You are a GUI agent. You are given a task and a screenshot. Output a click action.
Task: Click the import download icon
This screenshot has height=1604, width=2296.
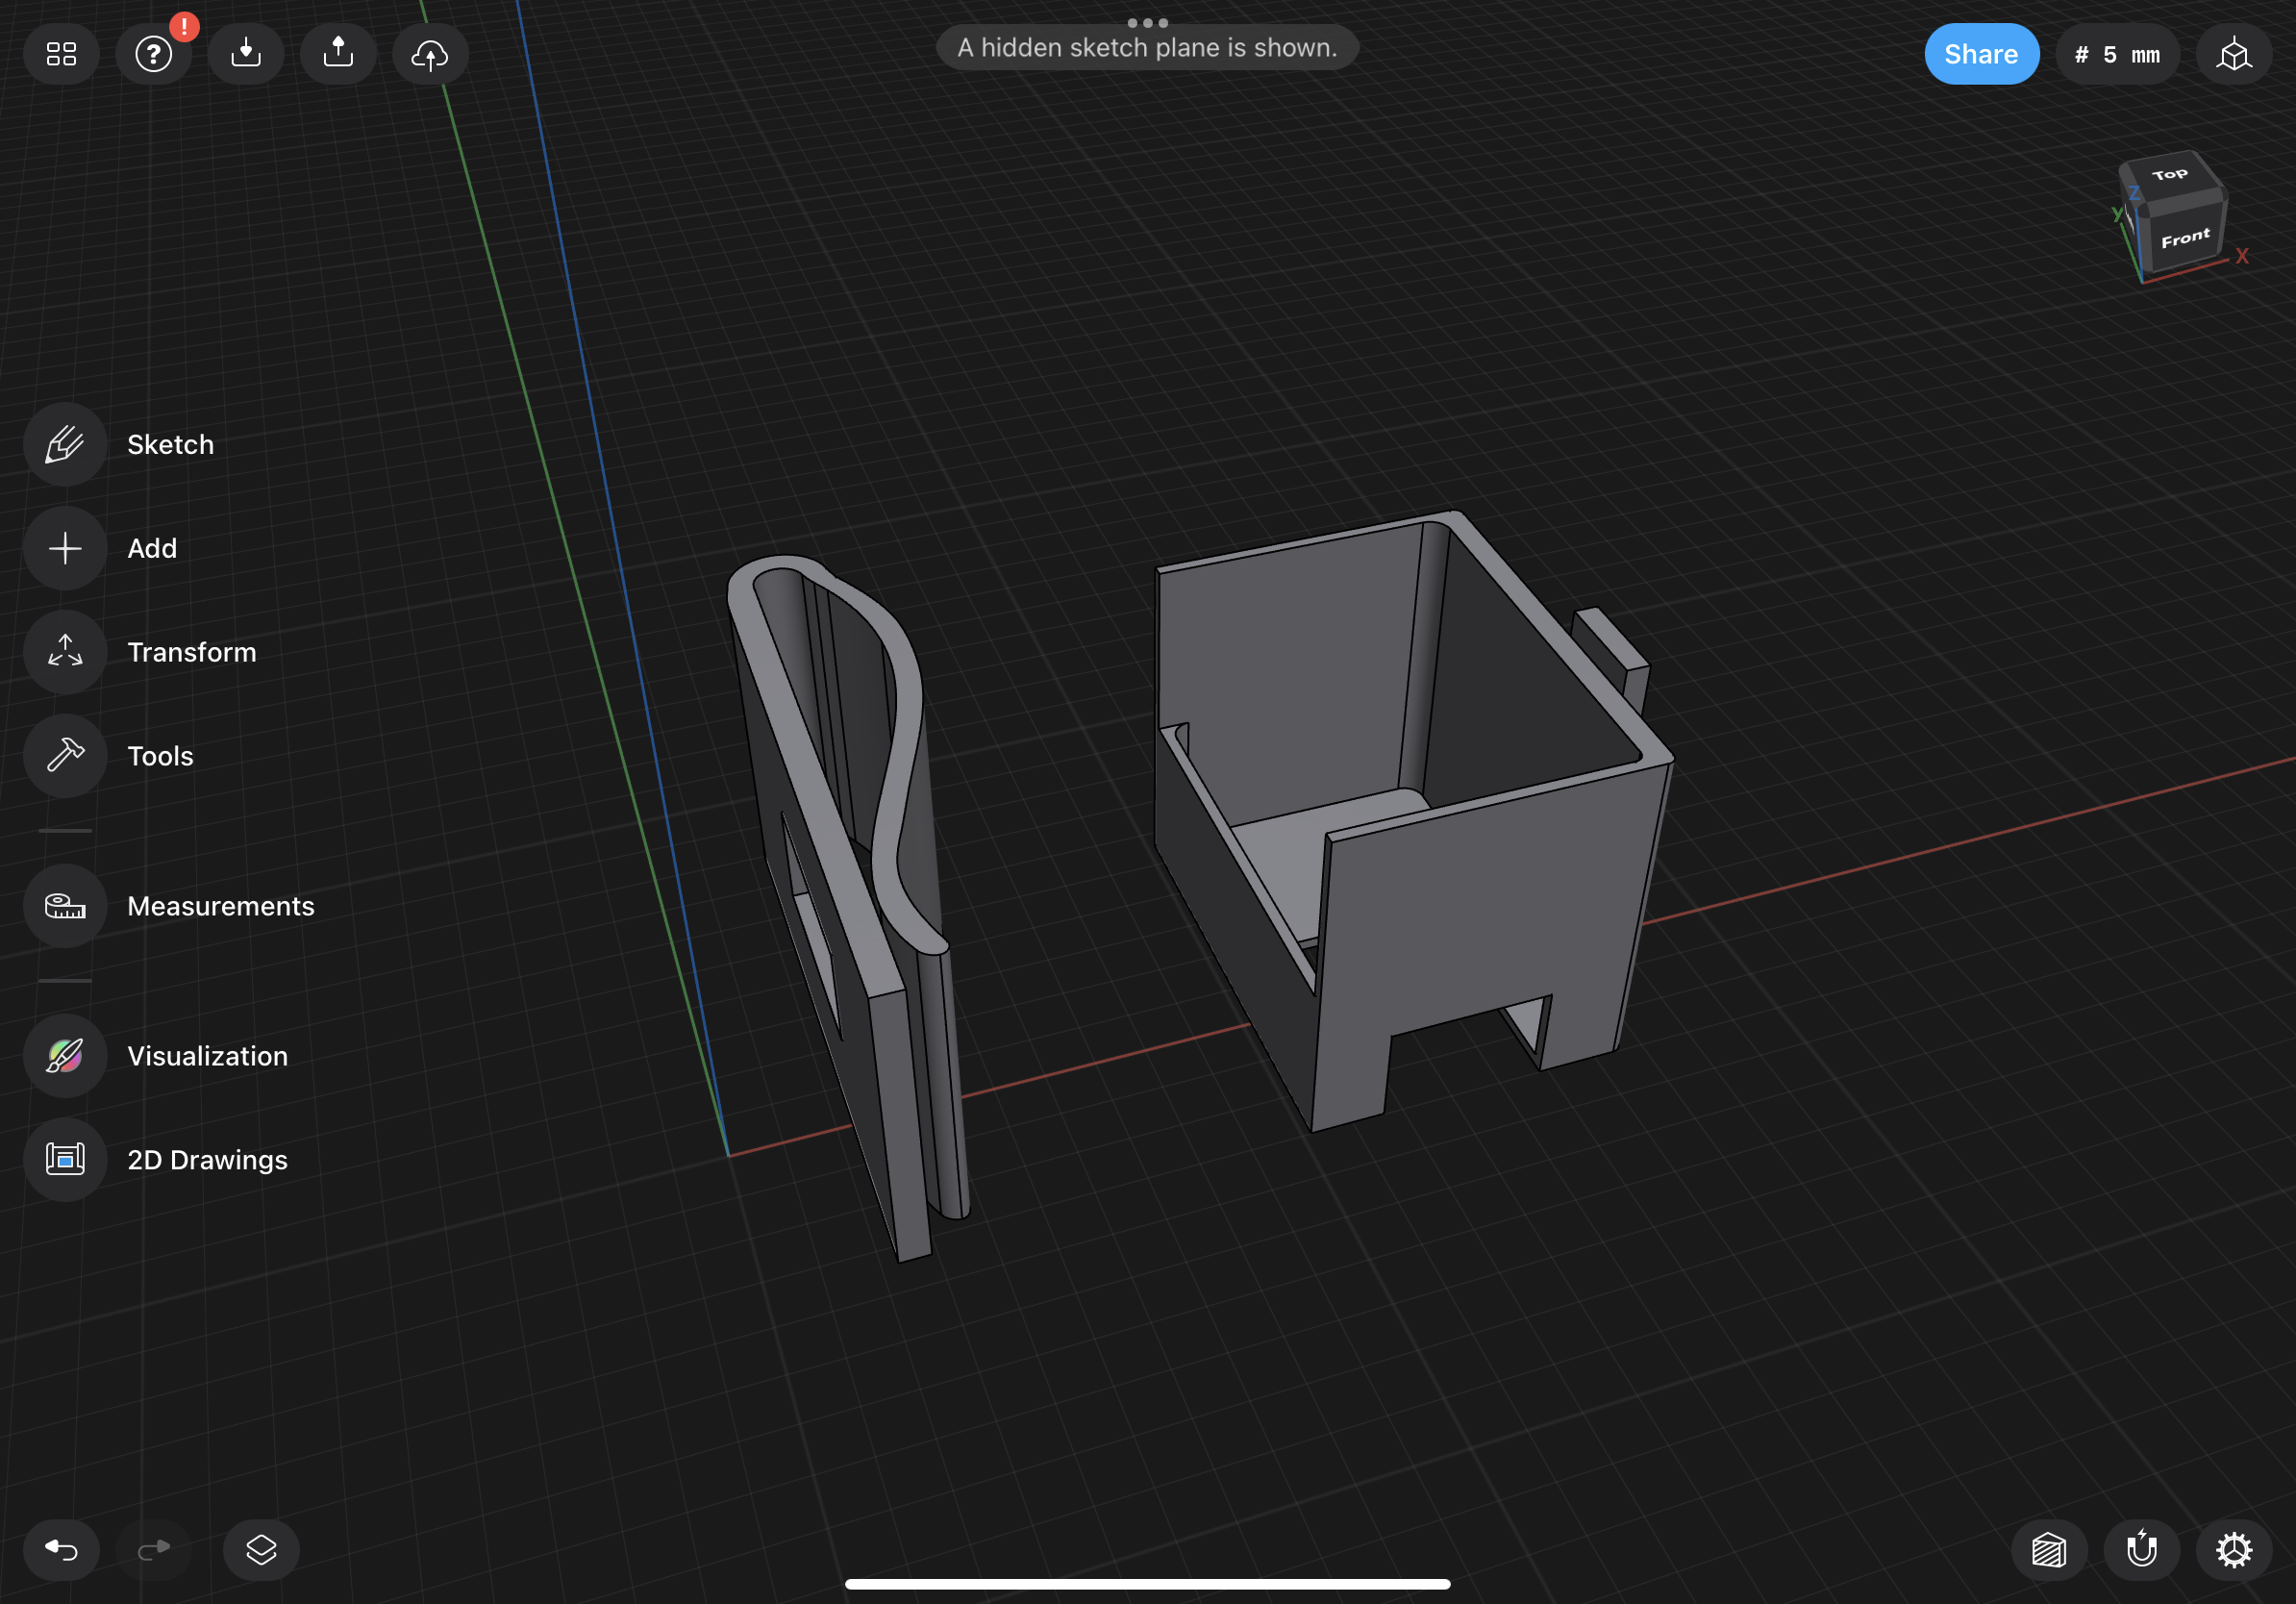pos(245,54)
